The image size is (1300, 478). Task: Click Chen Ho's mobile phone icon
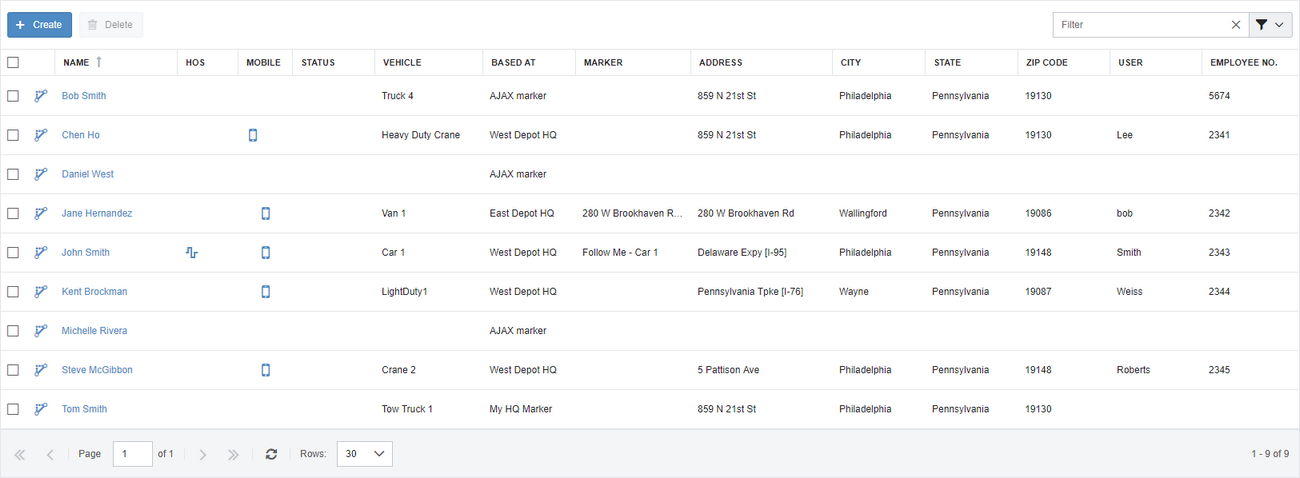click(x=253, y=135)
